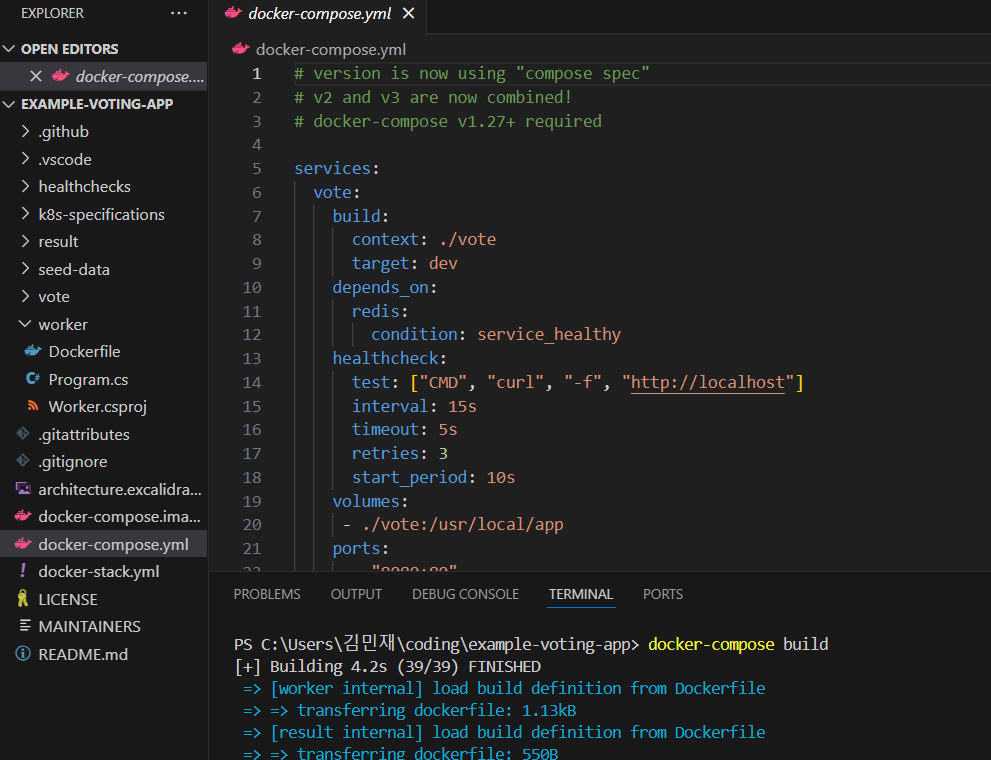Screen dimensions: 991x760
Task: Click 'healthcheck:' key on line 13
Action: tap(389, 359)
